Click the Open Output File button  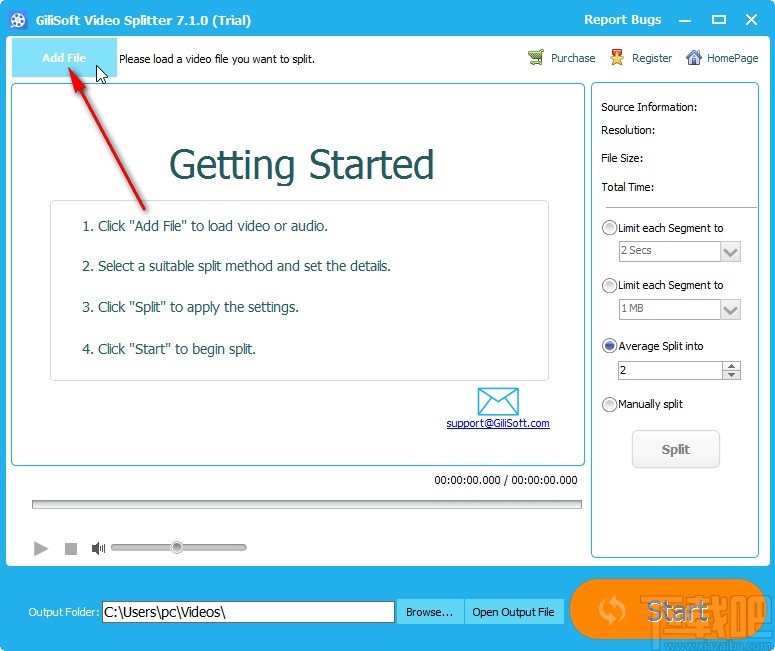click(513, 612)
